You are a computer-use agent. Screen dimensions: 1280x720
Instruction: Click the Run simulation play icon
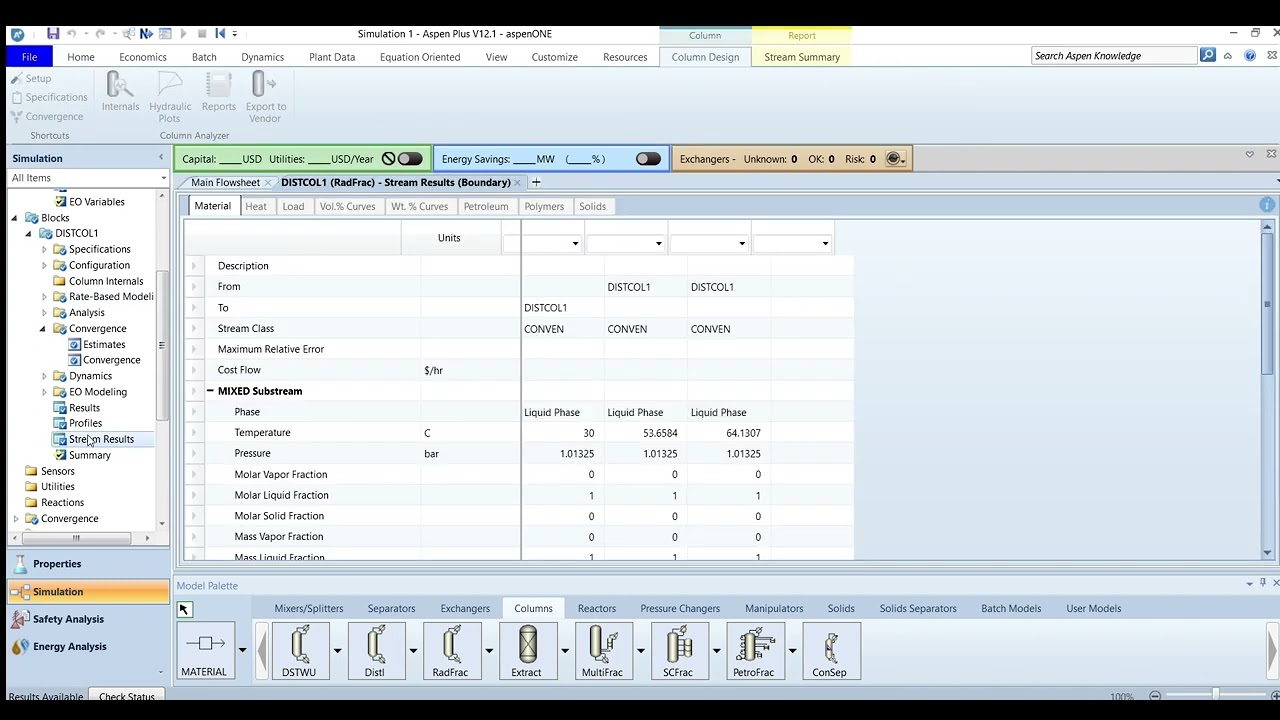(x=182, y=34)
